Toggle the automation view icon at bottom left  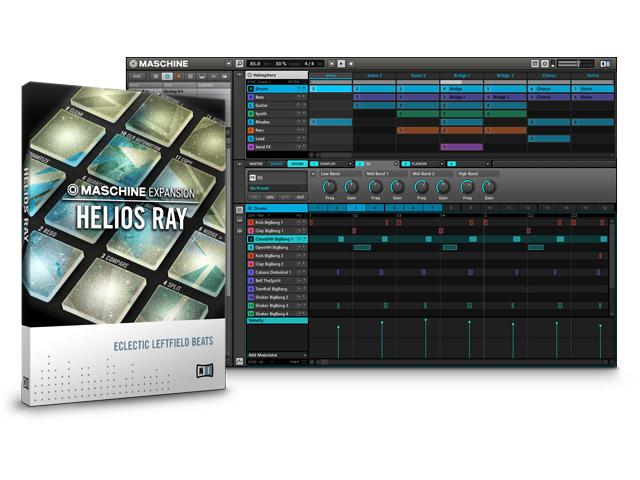[x=240, y=361]
